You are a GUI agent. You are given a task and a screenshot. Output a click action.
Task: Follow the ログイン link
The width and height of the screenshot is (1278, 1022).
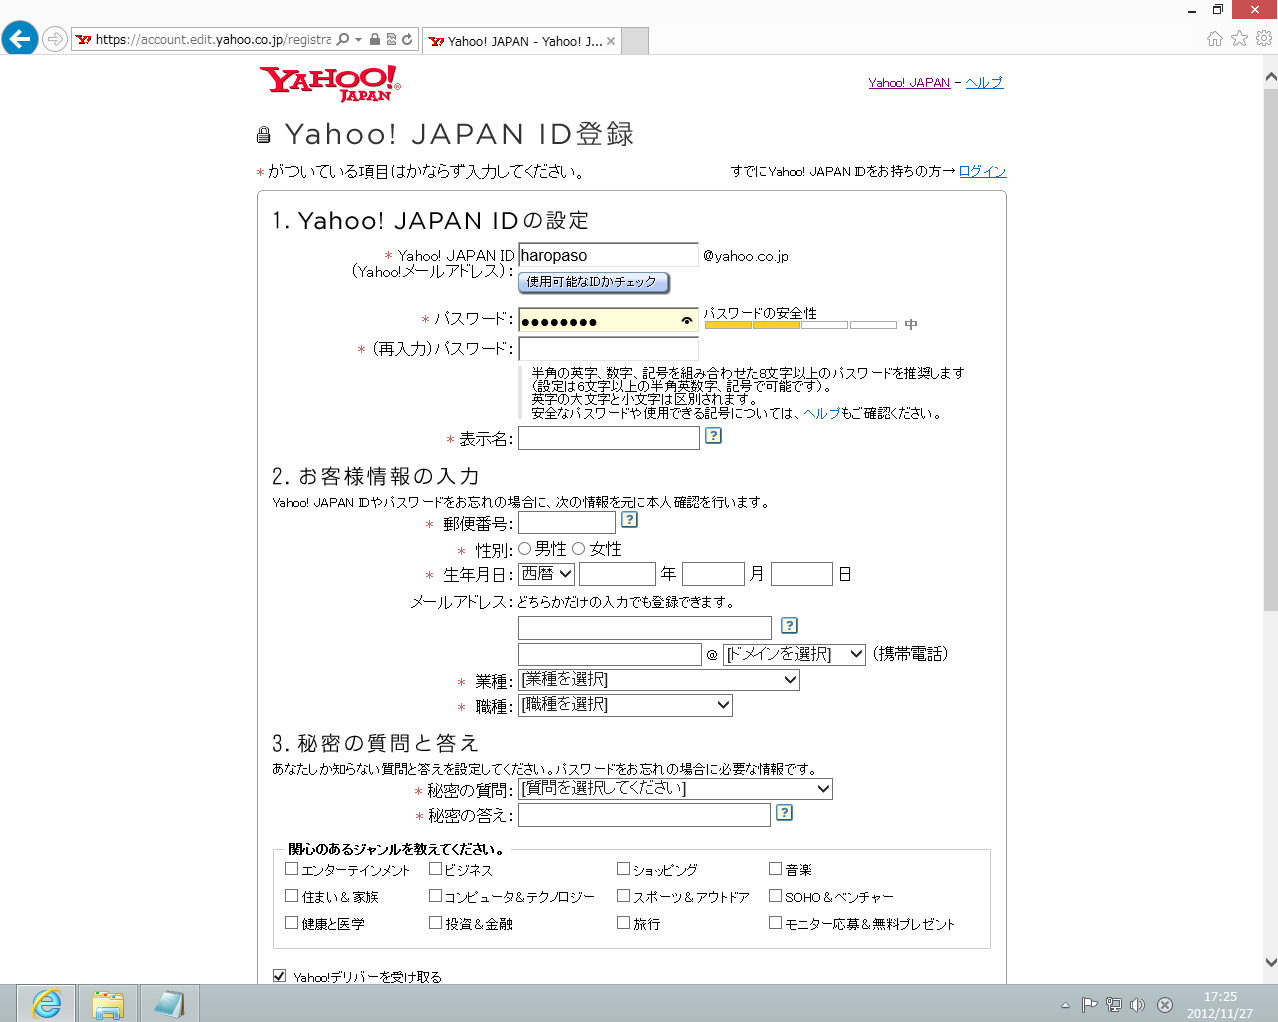[982, 171]
